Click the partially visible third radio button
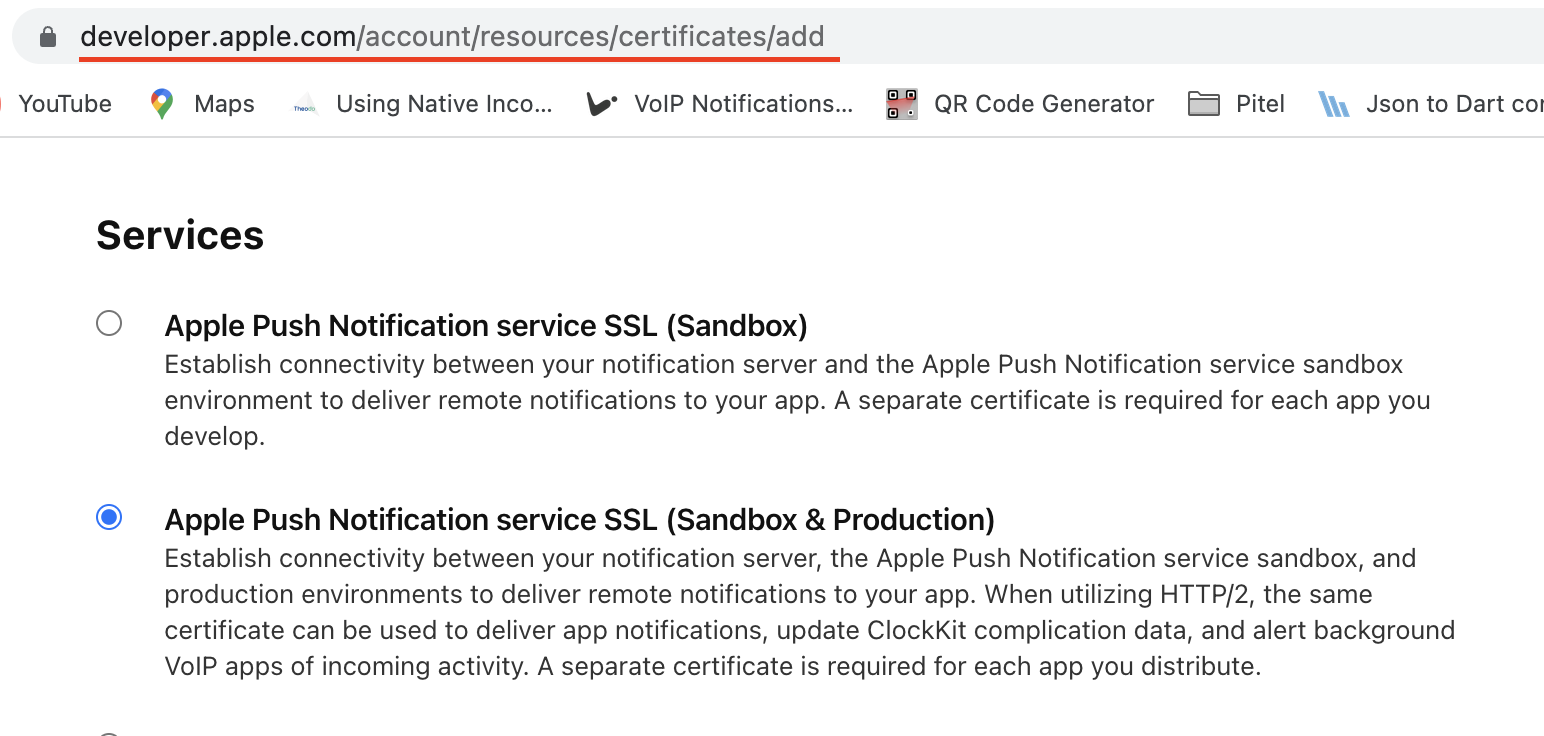The image size is (1544, 736). coord(109,733)
